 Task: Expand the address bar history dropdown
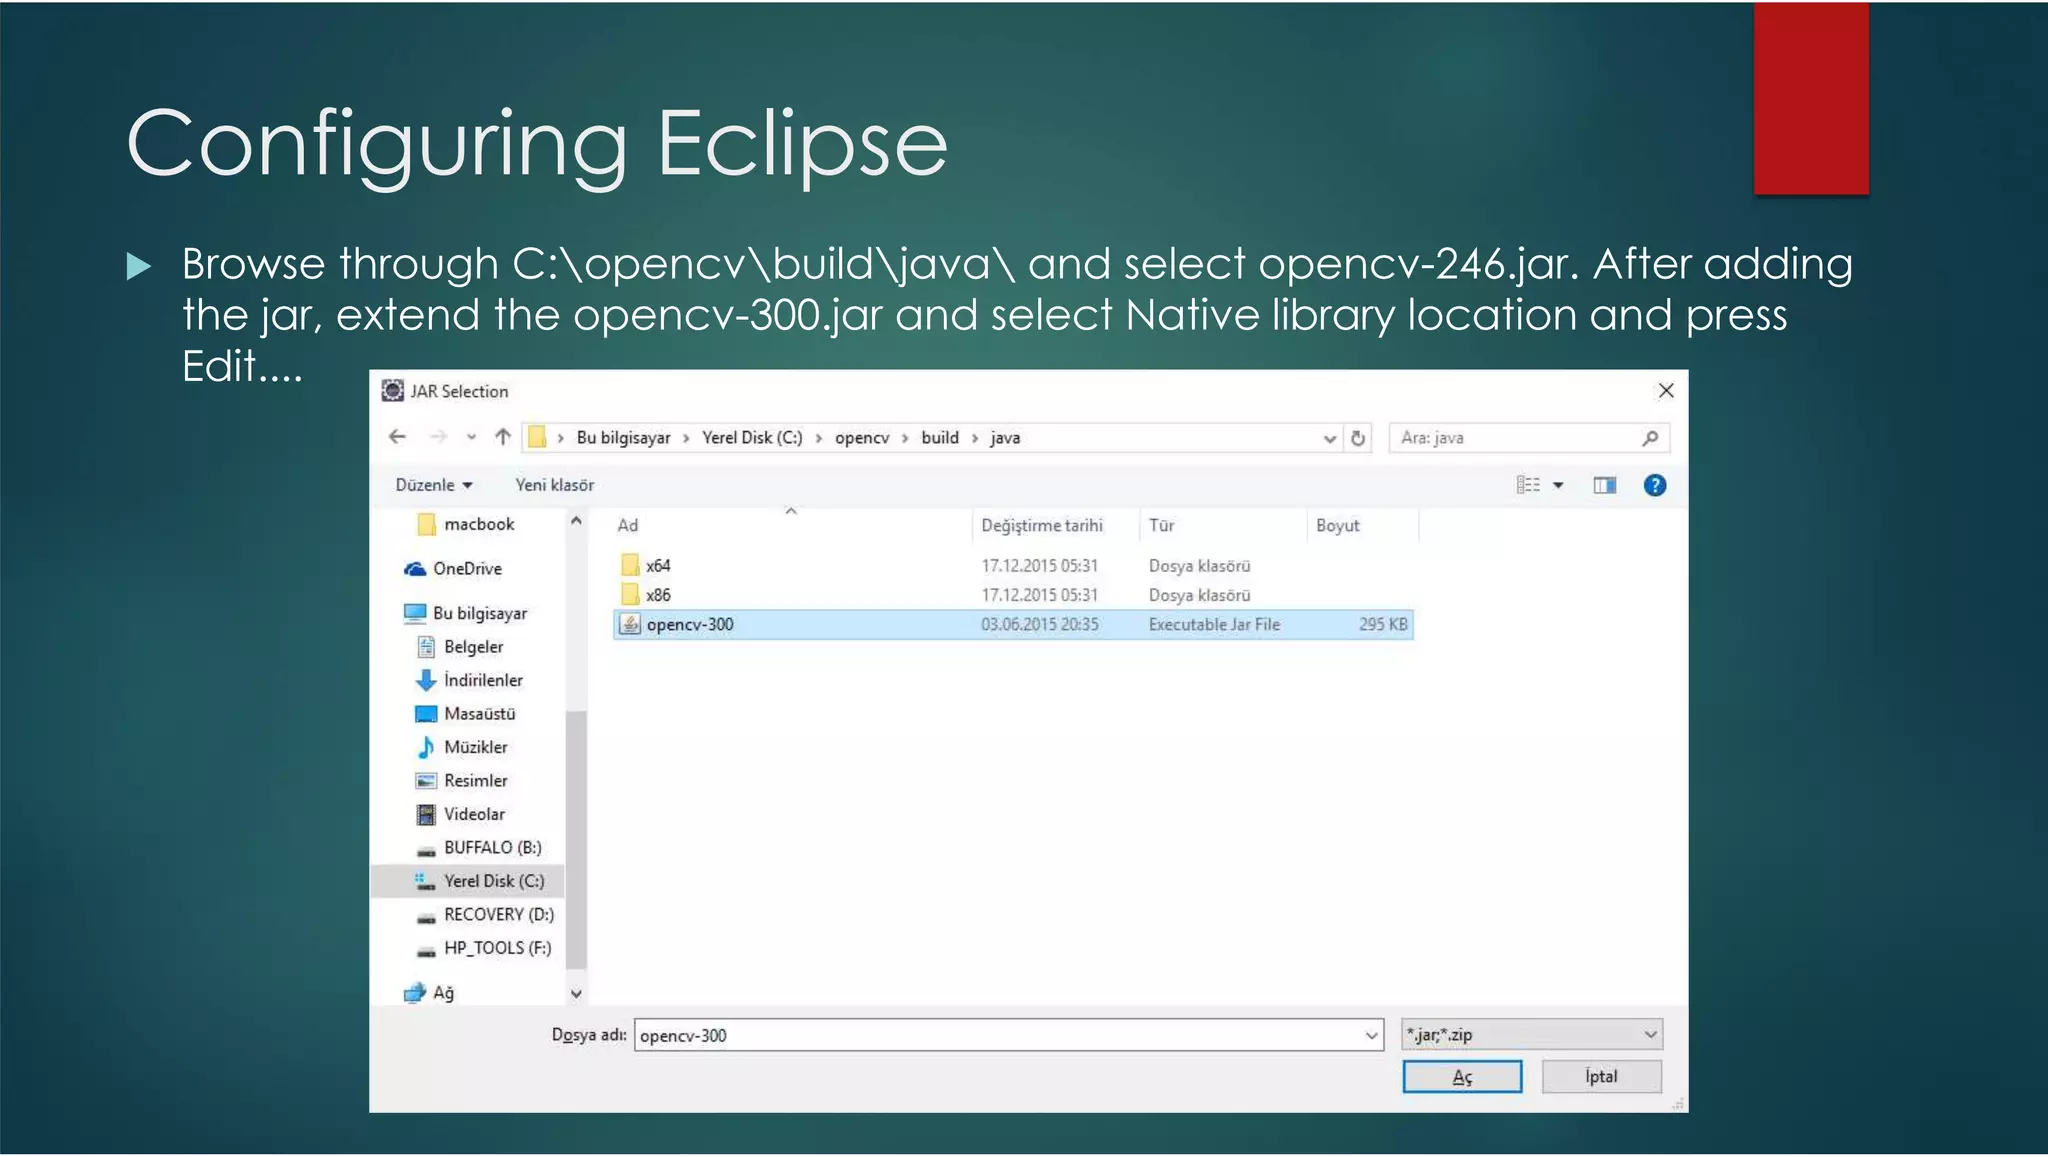[x=1329, y=438]
